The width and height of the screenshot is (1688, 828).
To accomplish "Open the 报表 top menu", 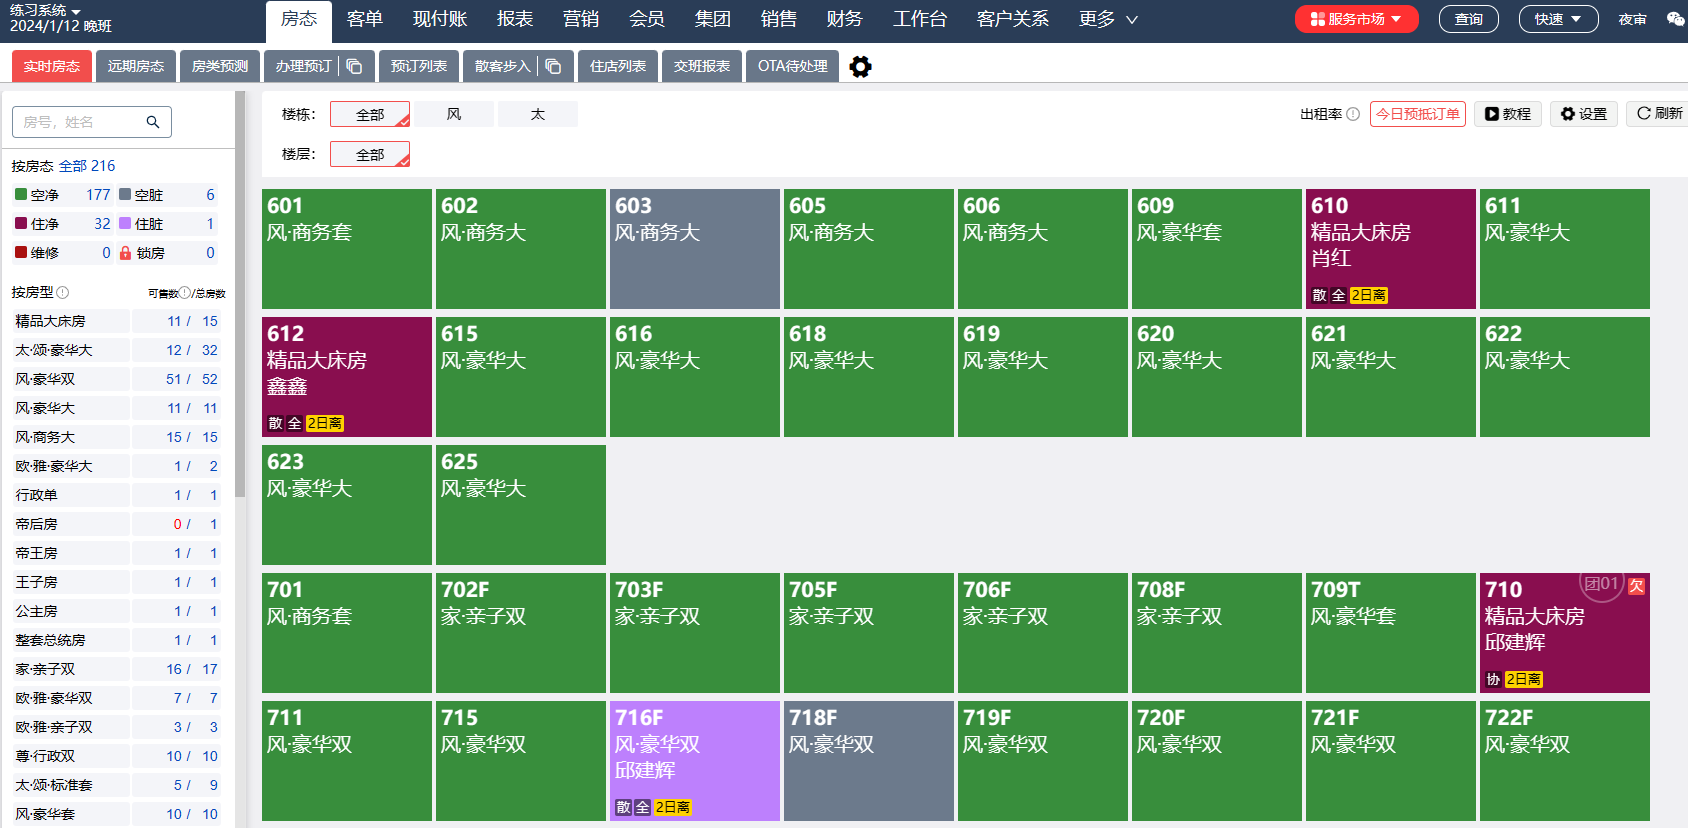I will click(515, 19).
